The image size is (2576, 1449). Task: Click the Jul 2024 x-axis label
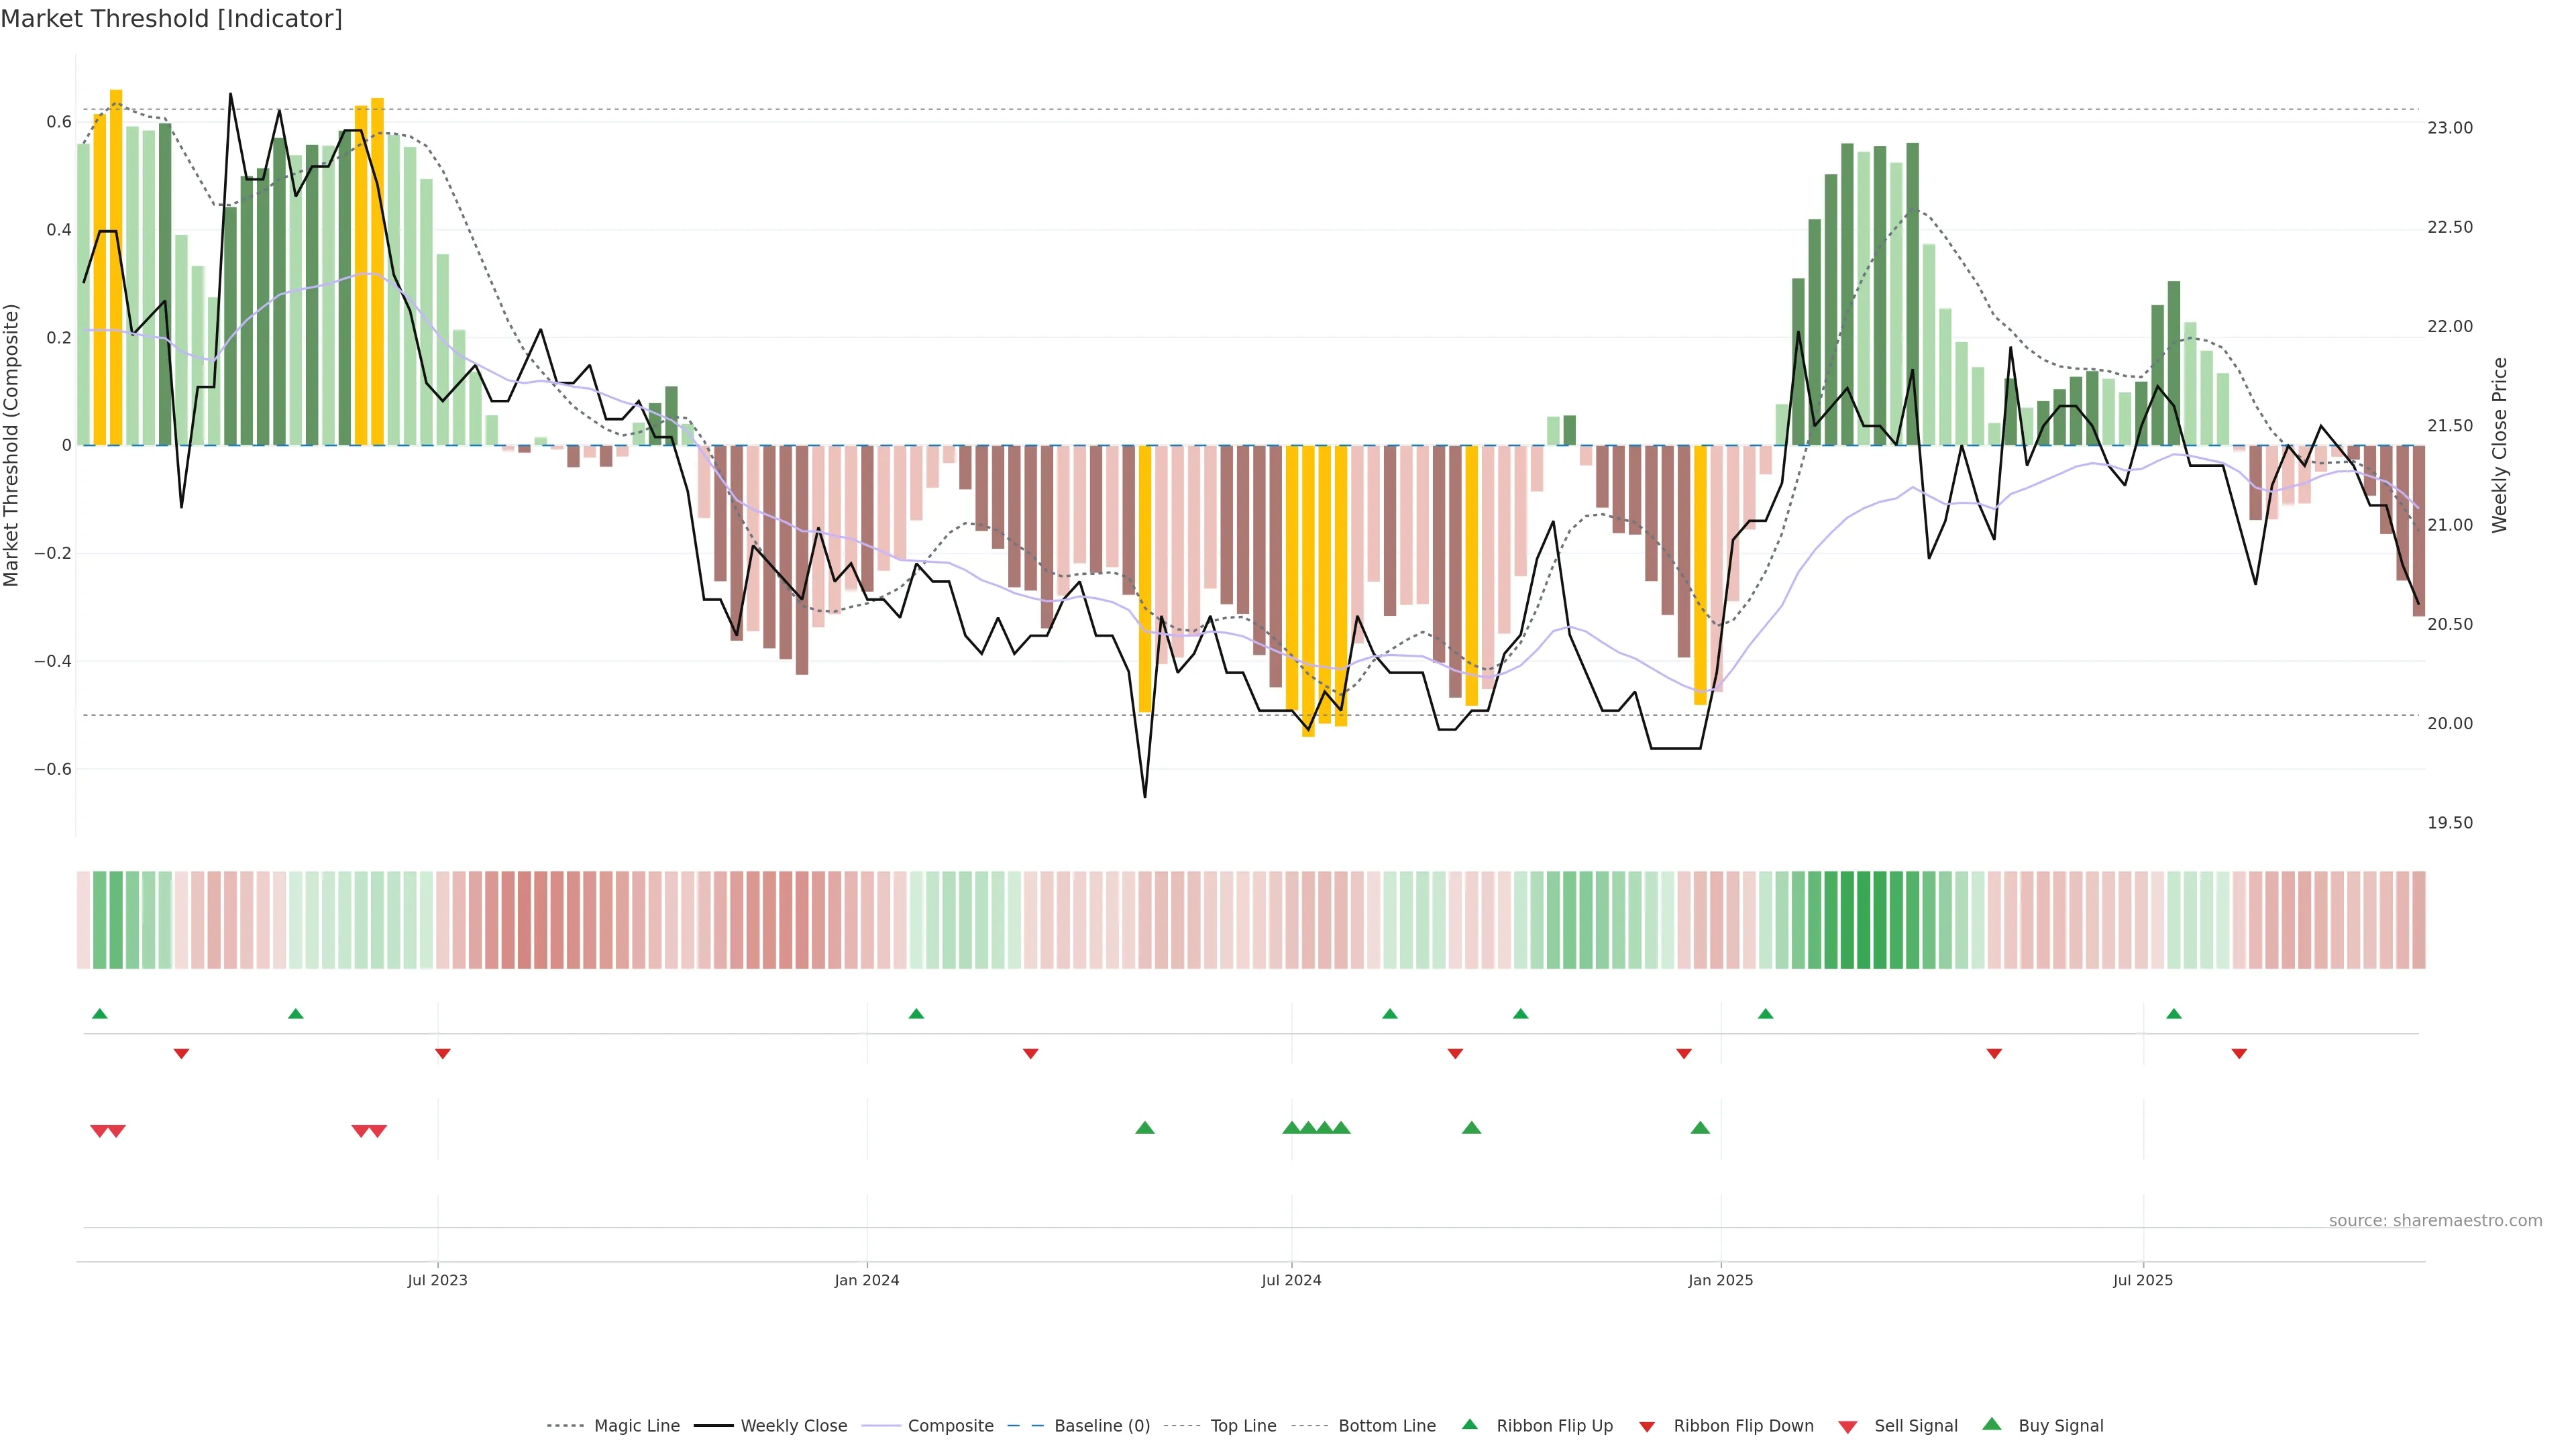click(x=1291, y=1280)
